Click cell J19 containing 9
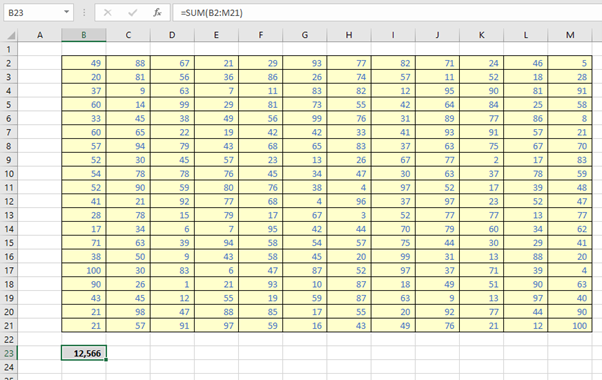The height and width of the screenshot is (380, 602). (437, 298)
